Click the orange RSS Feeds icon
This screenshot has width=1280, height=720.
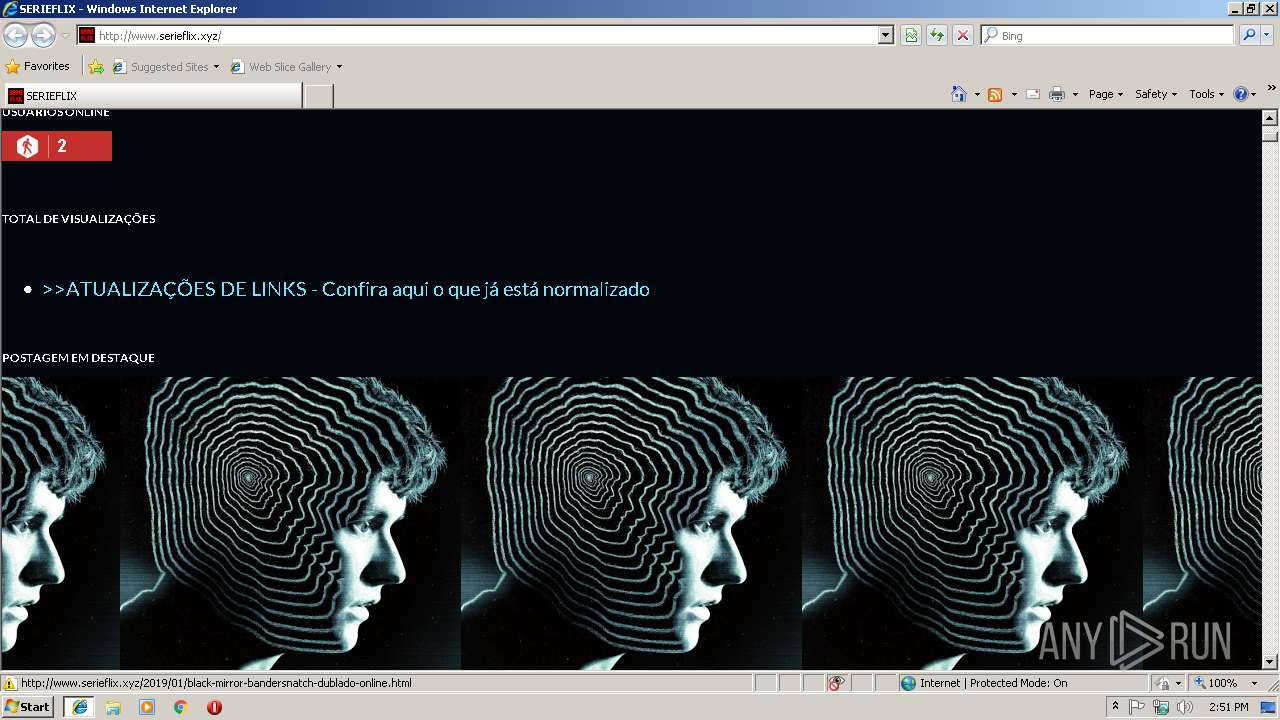[995, 94]
